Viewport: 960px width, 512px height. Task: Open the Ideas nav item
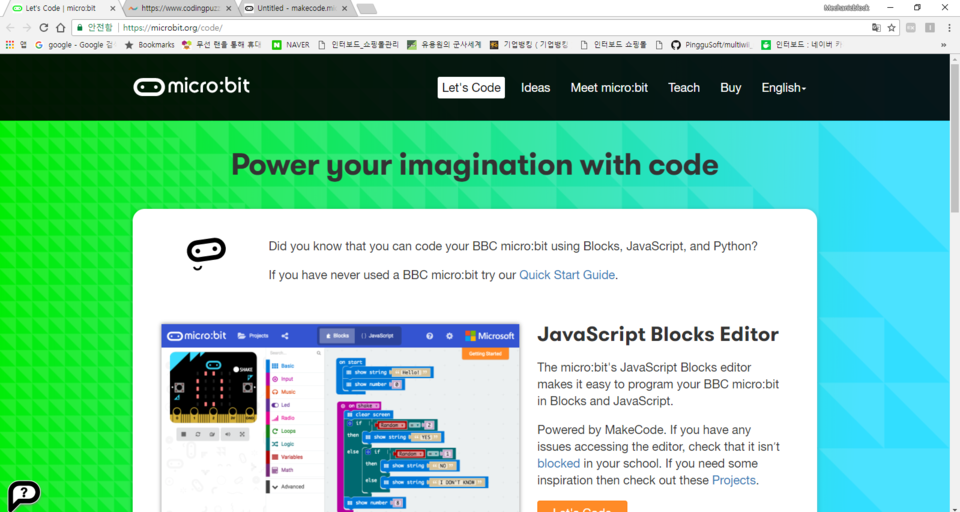pos(536,88)
